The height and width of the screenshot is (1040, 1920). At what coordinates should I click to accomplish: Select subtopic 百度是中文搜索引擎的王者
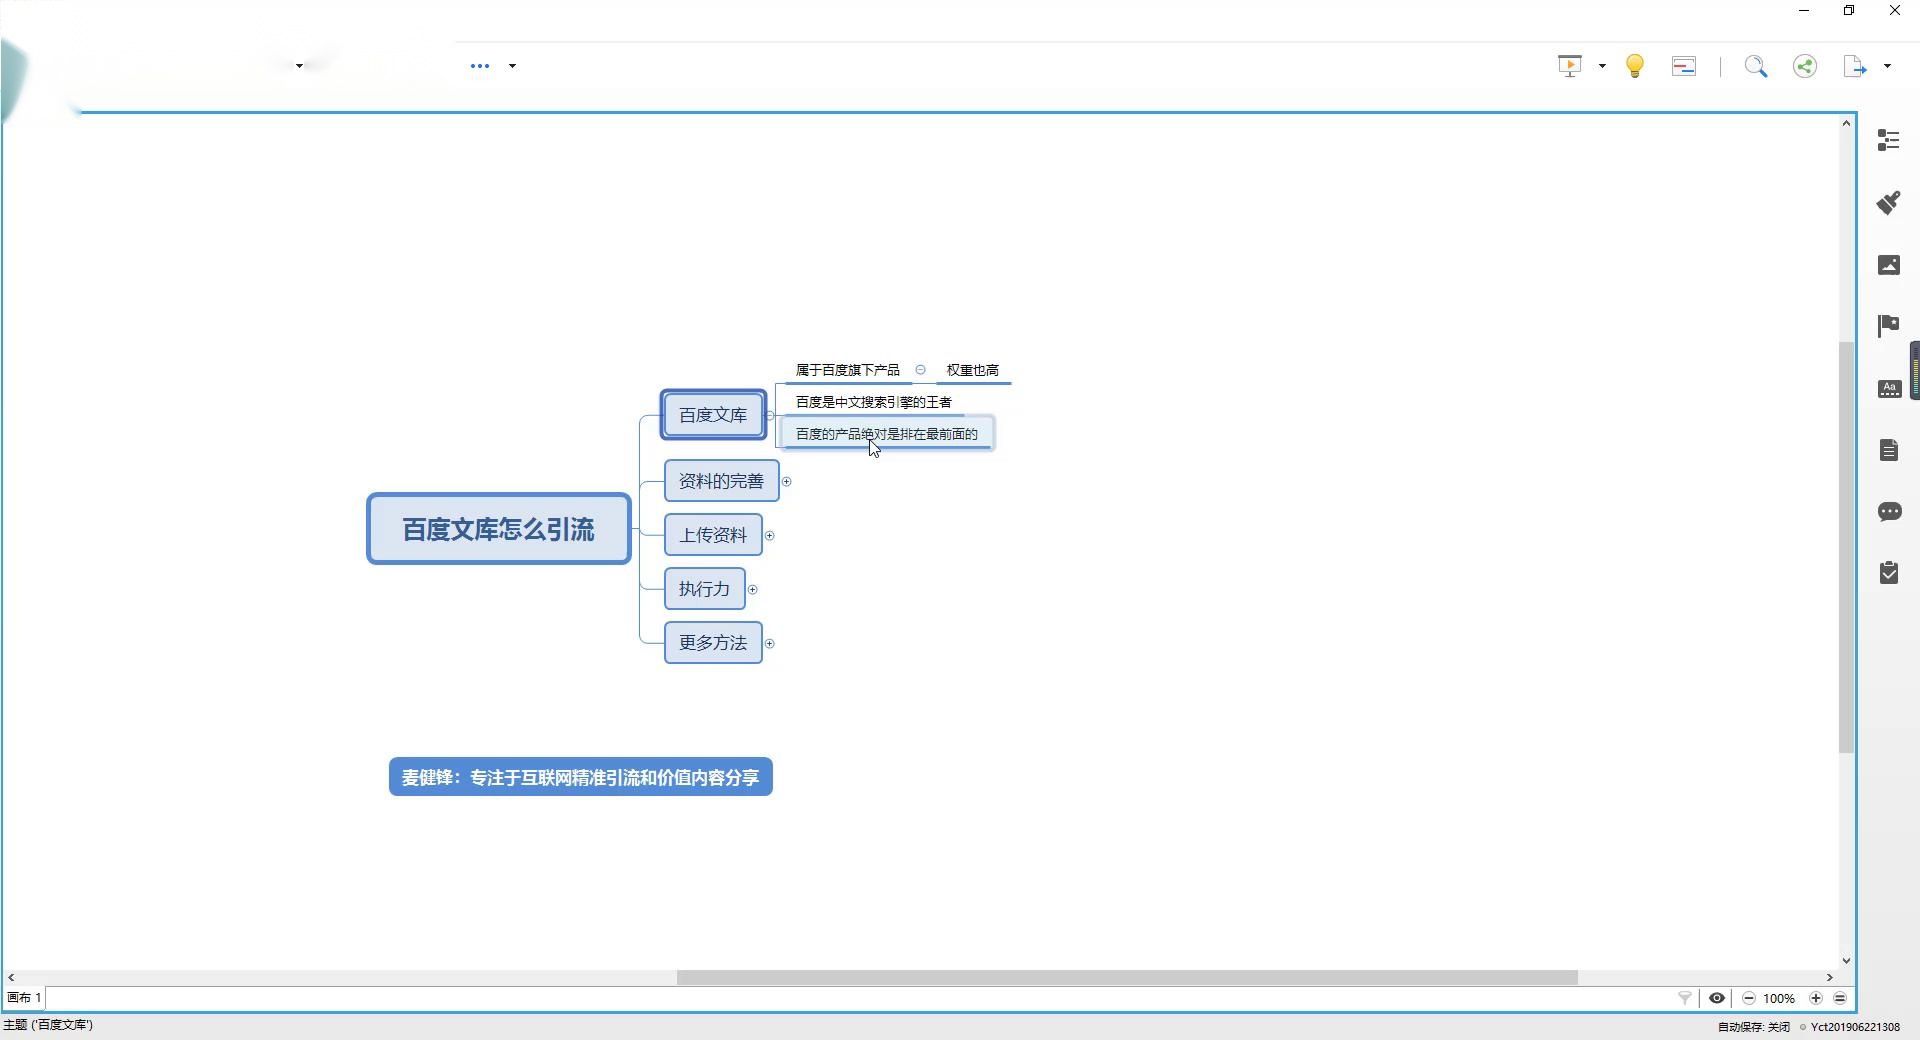coord(874,402)
